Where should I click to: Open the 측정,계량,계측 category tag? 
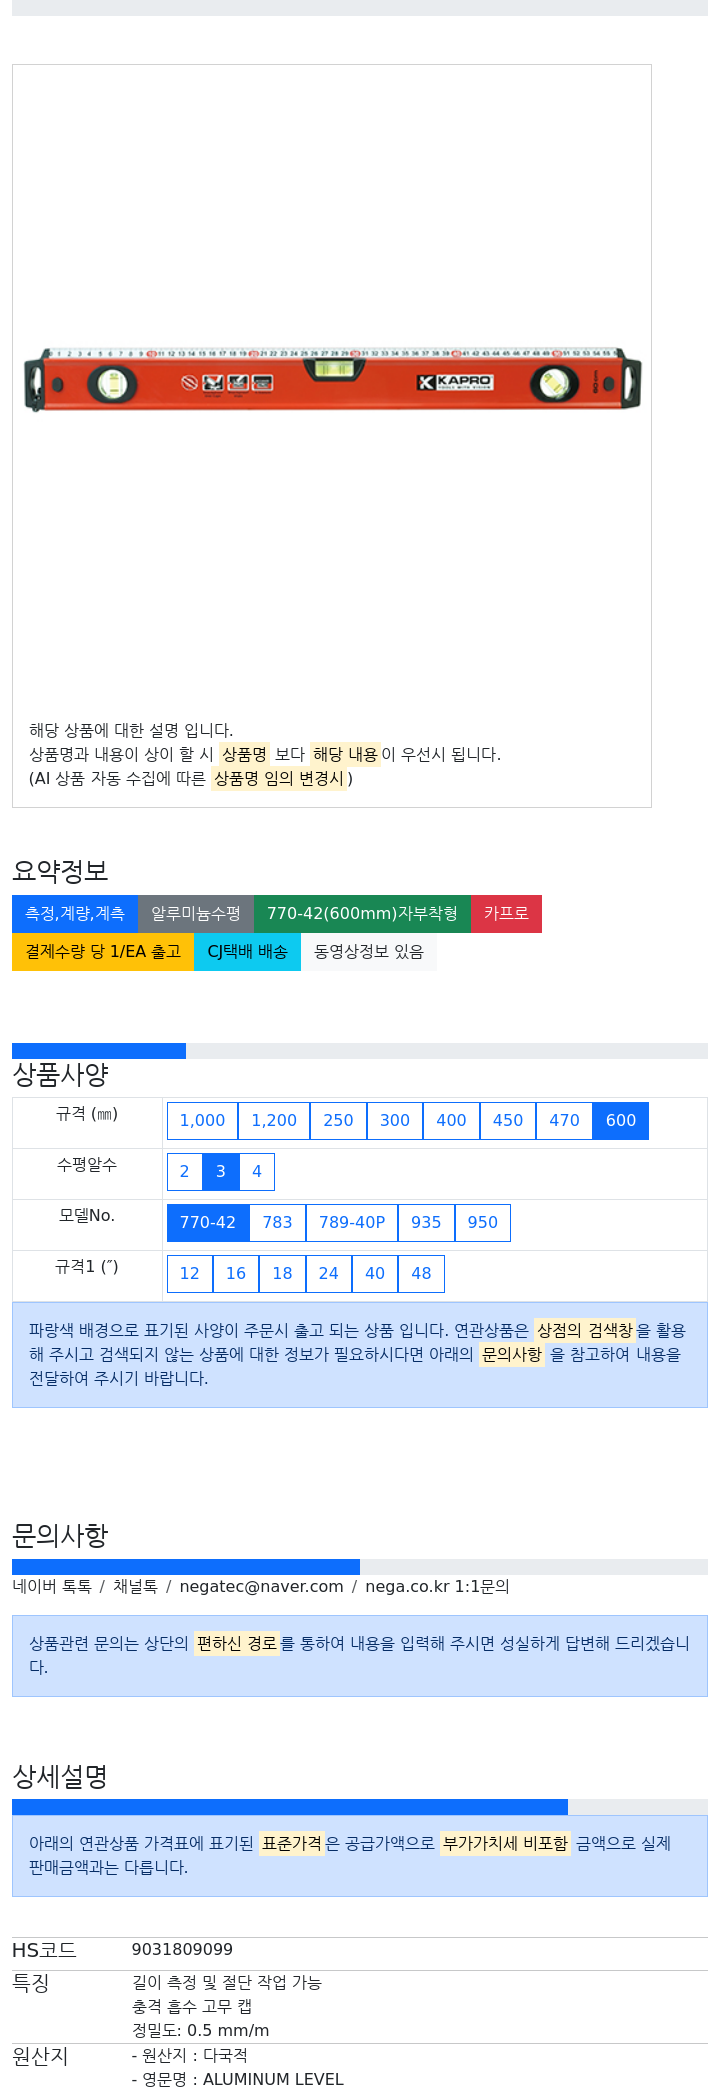pyautogui.click(x=75, y=913)
